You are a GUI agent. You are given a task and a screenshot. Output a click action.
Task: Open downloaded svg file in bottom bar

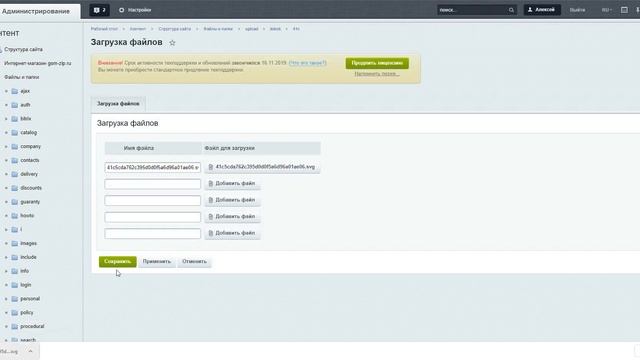[x=10, y=351]
